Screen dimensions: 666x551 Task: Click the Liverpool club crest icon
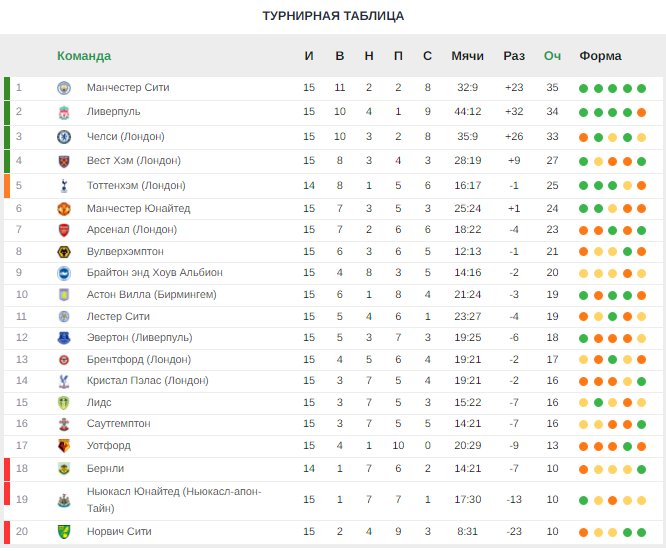point(64,113)
